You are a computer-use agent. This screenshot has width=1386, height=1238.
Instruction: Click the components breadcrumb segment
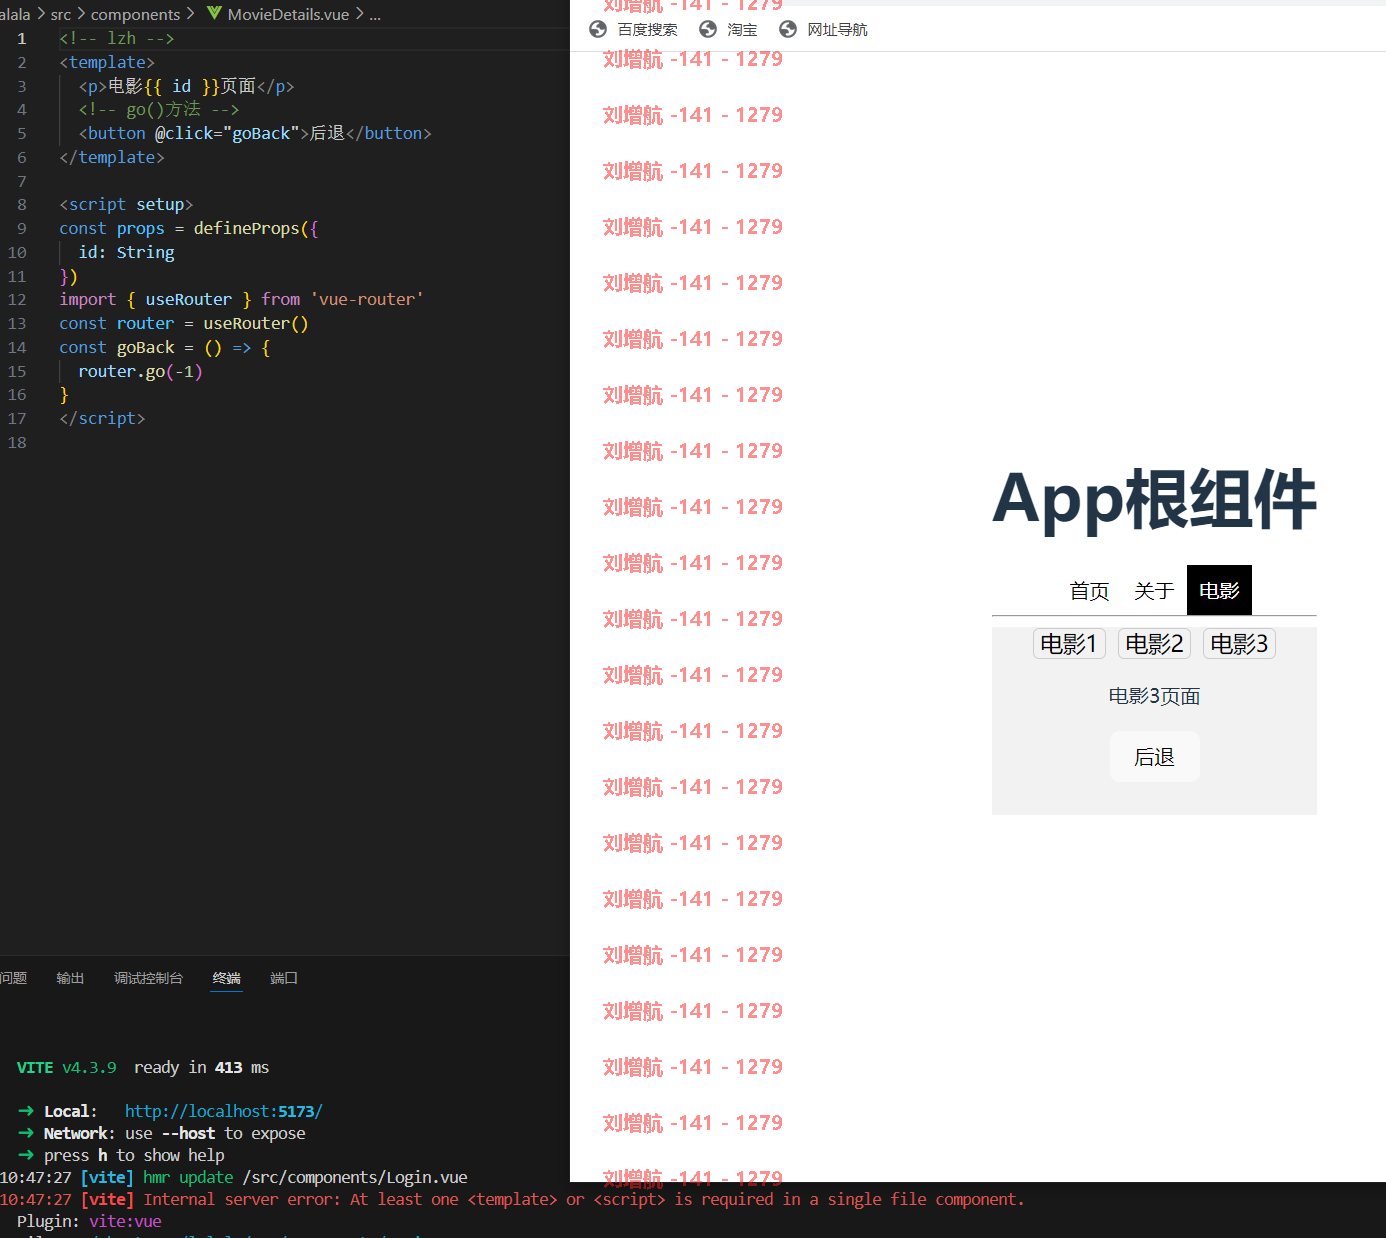coord(135,14)
